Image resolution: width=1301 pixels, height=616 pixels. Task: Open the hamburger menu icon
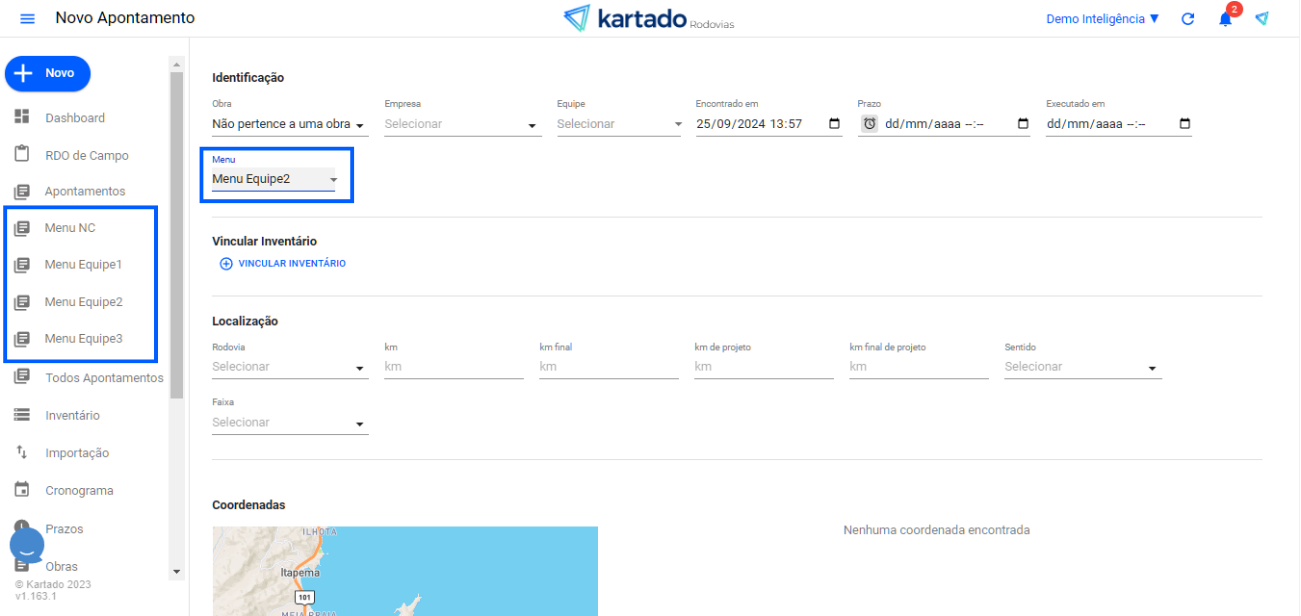[27, 19]
